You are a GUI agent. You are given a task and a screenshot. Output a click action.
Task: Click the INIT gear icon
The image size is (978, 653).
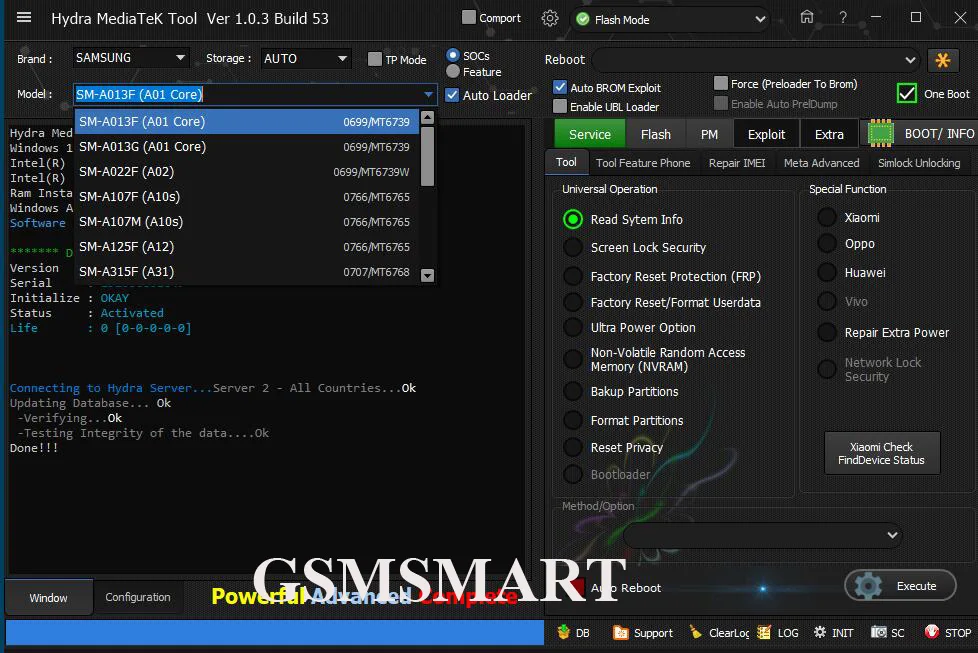point(820,632)
